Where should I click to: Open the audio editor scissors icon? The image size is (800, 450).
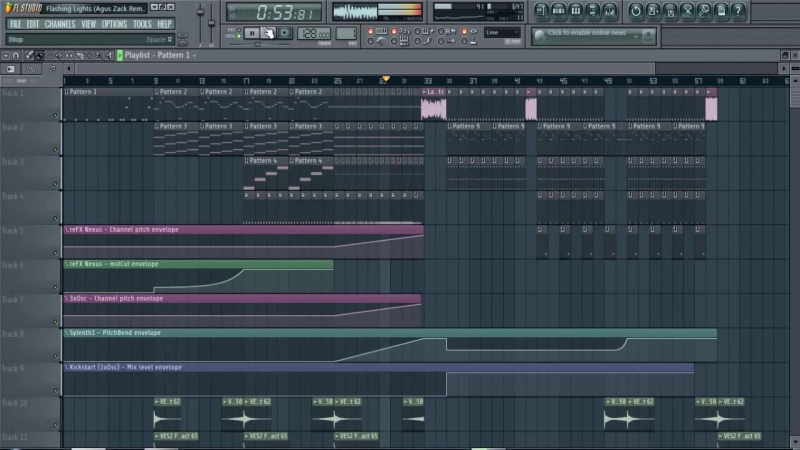click(x=687, y=11)
